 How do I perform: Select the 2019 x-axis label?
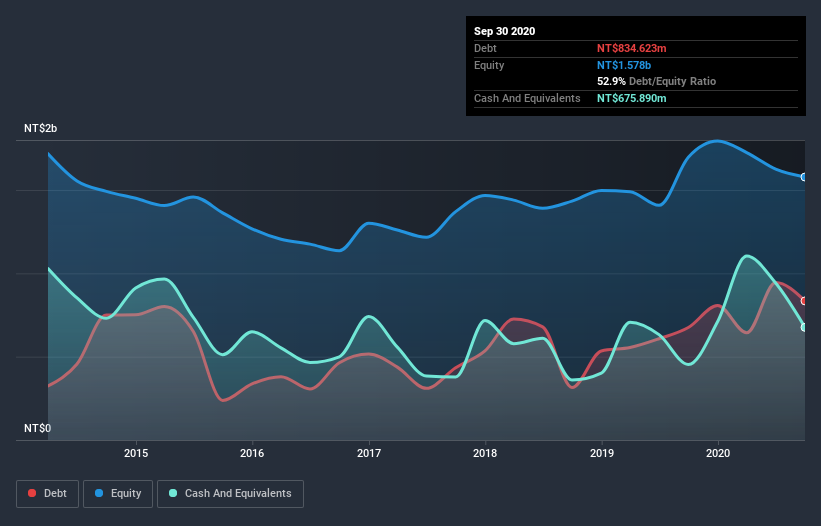coord(602,453)
